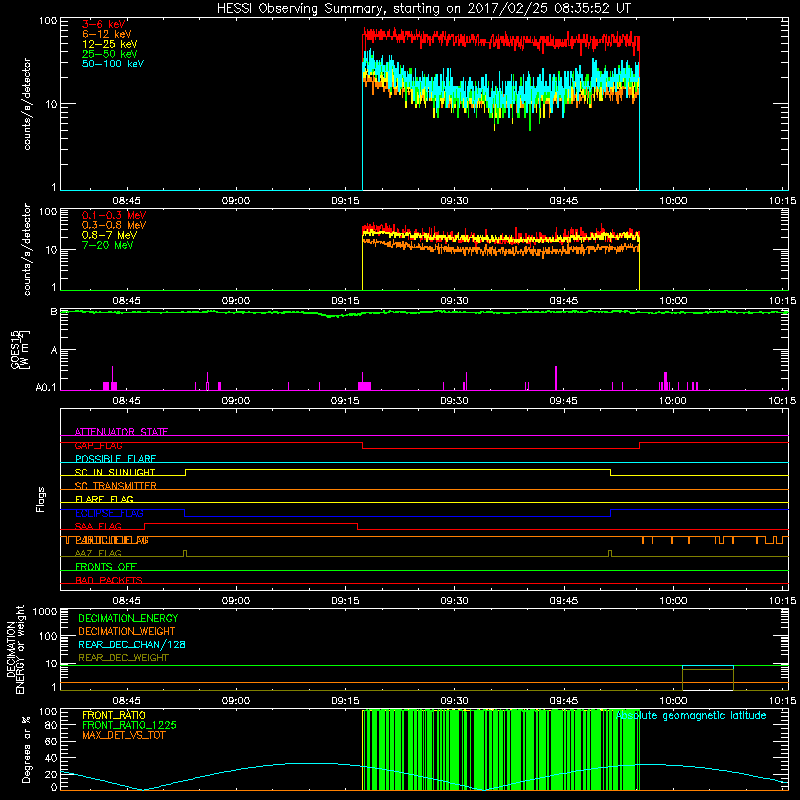Select the FRONTS_OFF flag label
The width and height of the screenshot is (800, 800).
click(x=106, y=567)
